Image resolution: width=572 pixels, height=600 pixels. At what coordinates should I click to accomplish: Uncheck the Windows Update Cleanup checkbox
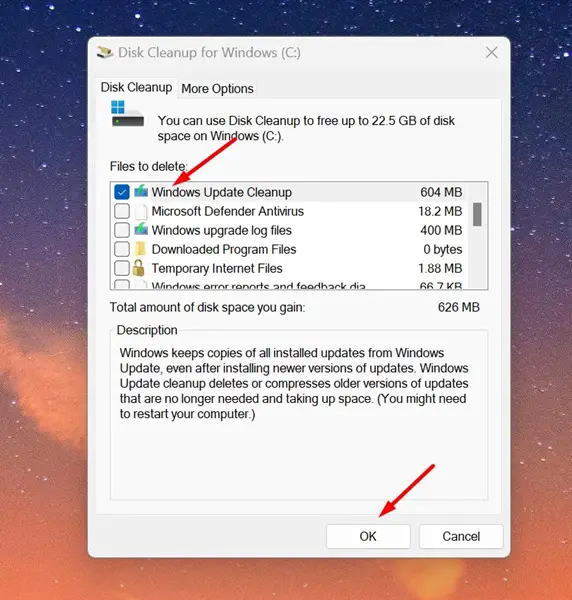coord(122,192)
